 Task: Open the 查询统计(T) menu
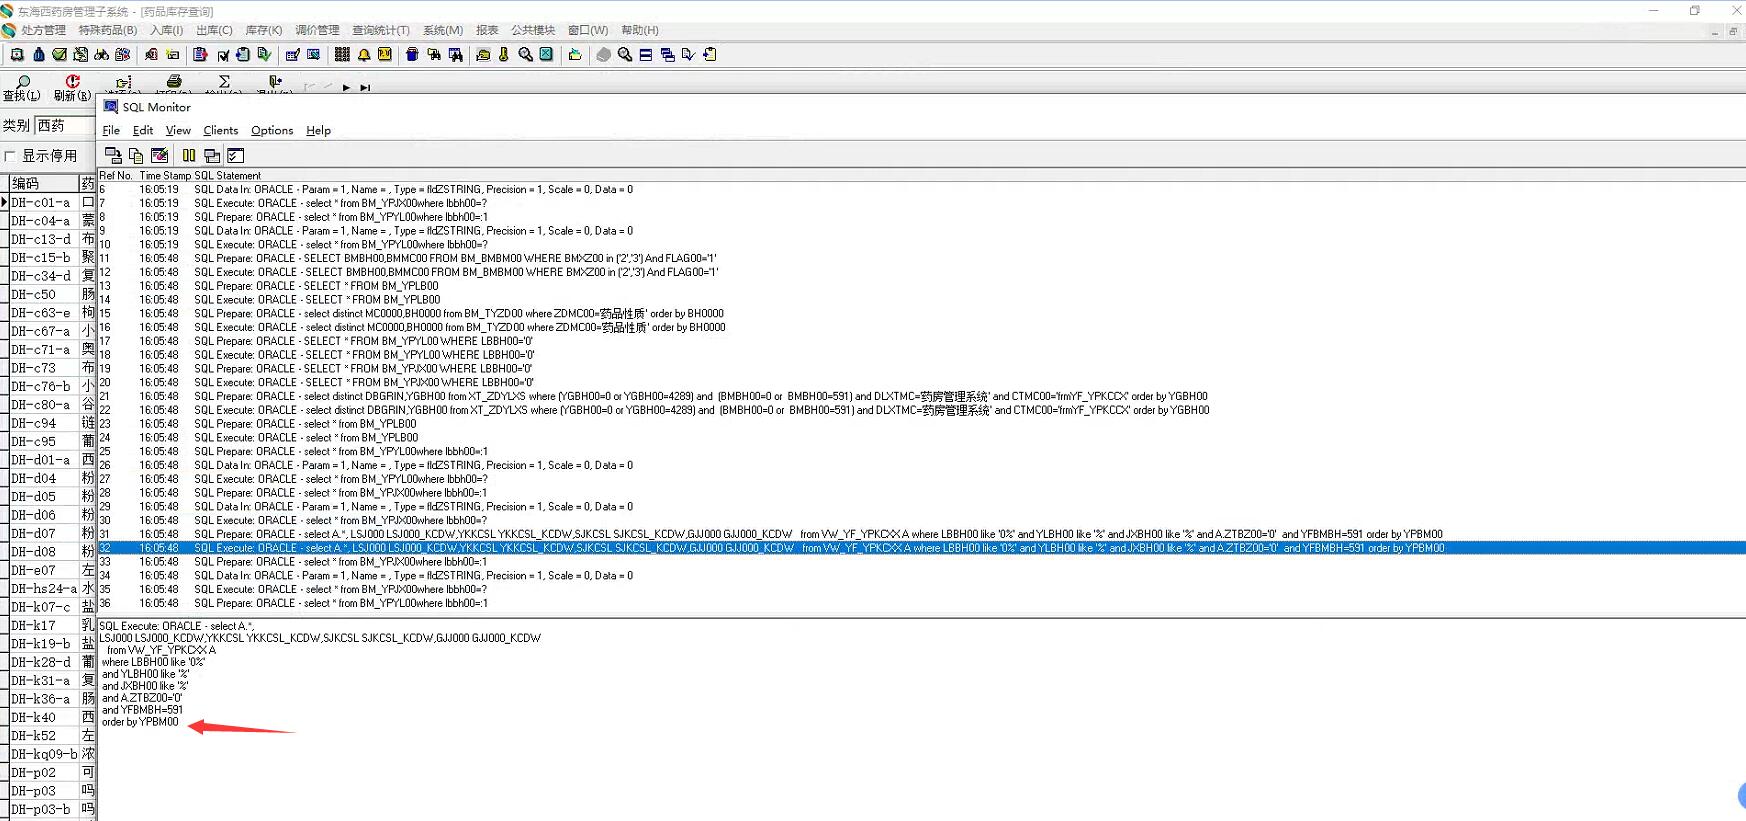381,30
